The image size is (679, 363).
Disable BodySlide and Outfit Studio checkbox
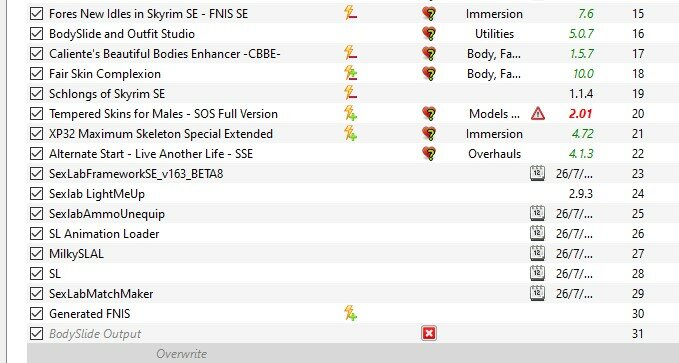point(36,33)
